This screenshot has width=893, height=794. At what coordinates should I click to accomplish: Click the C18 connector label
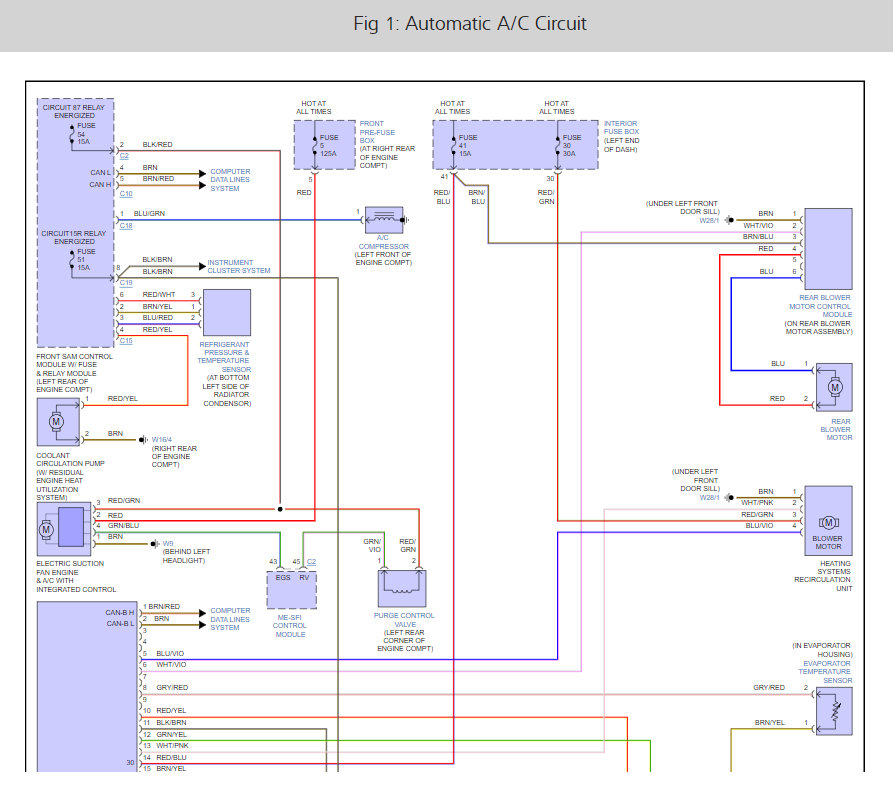(125, 227)
